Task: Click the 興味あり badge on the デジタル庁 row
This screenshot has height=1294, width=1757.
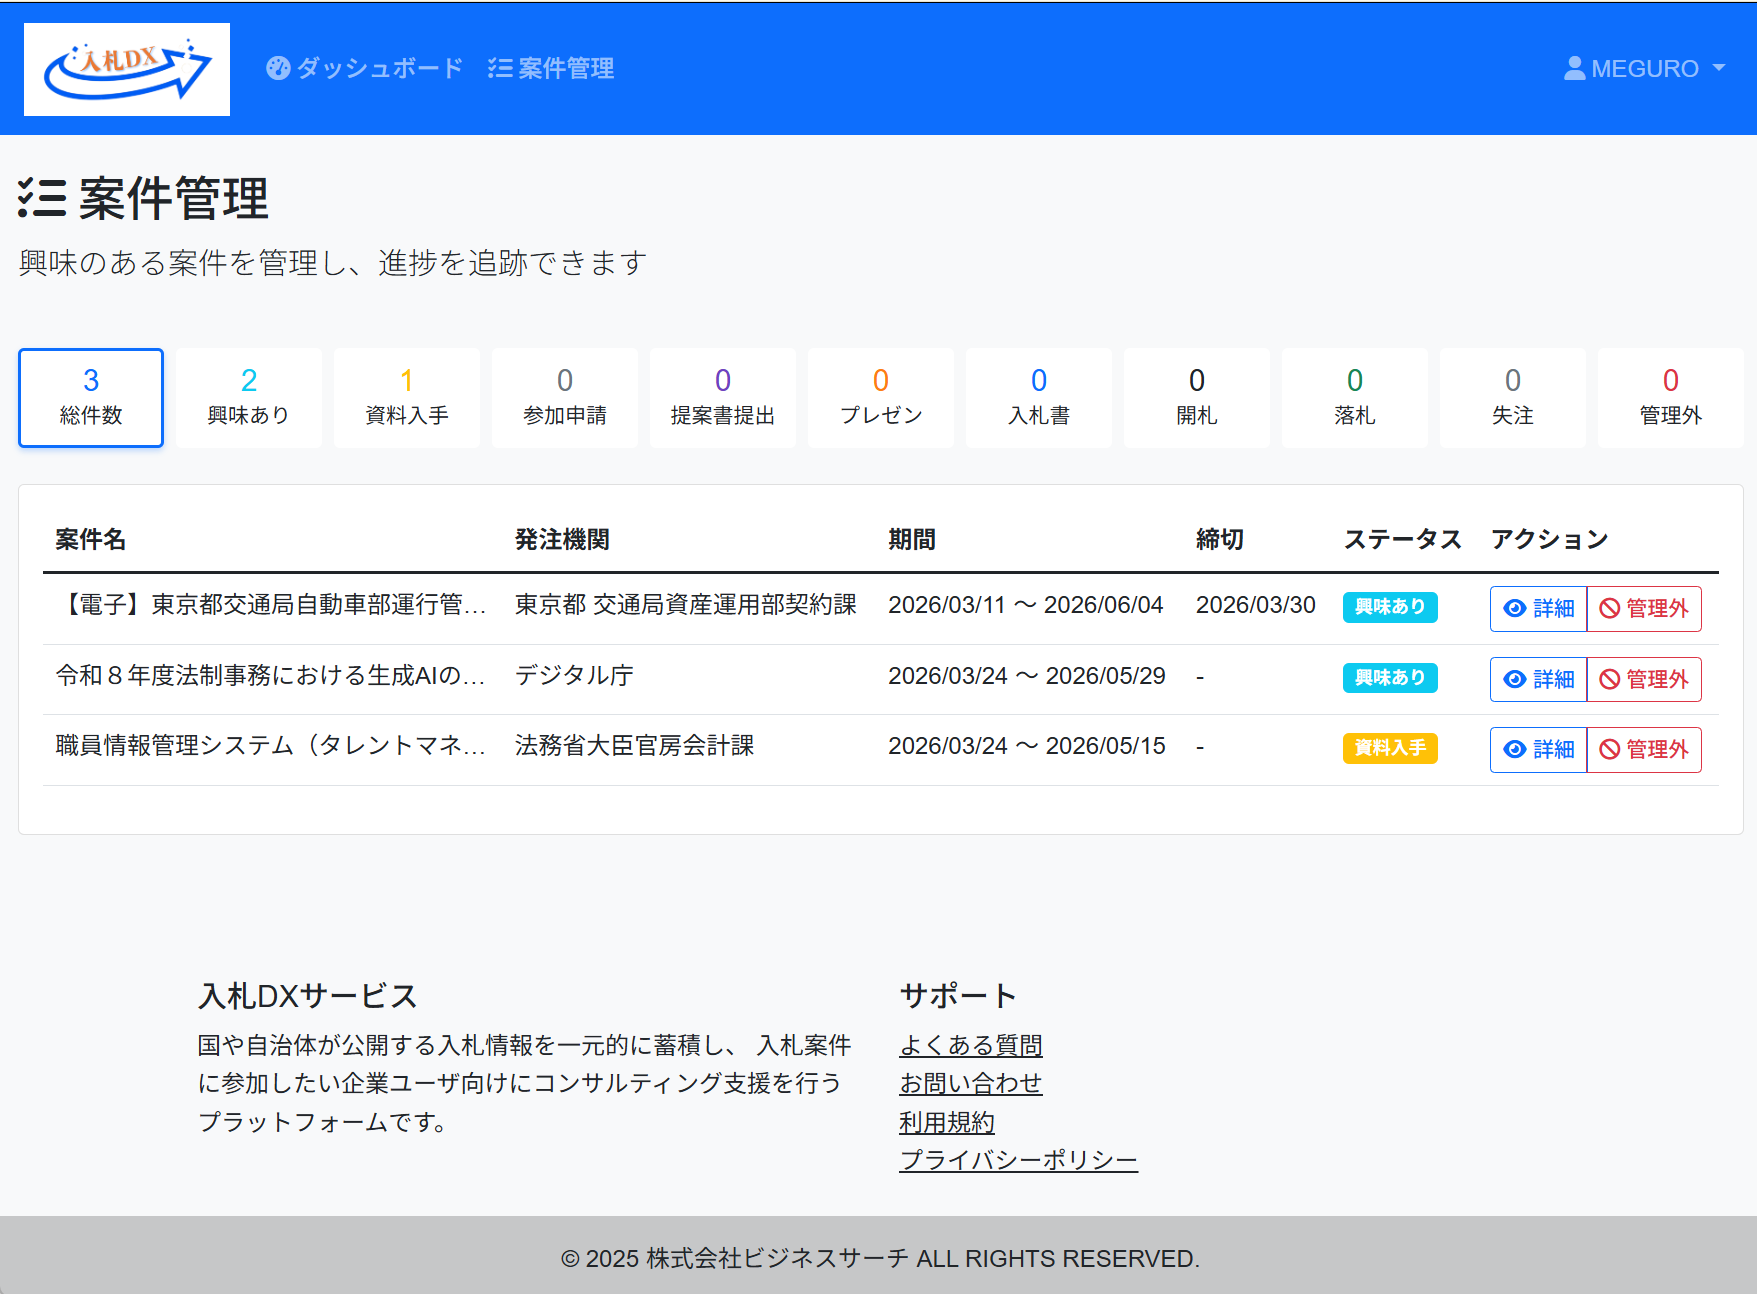Action: [1389, 677]
